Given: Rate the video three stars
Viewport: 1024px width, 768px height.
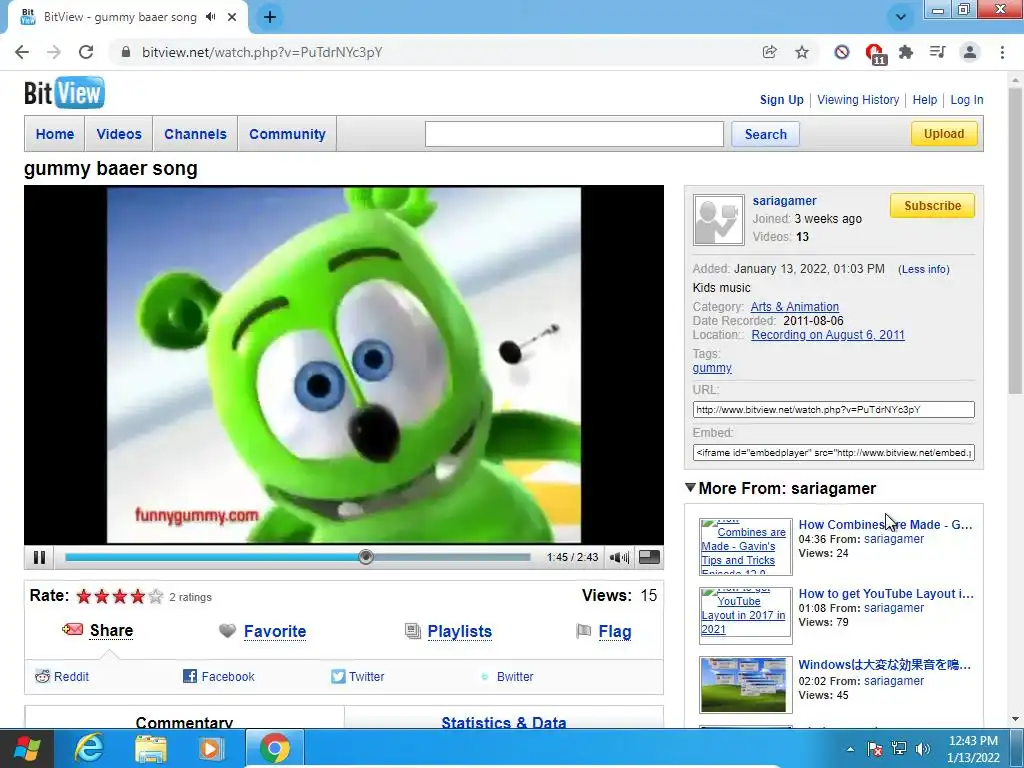Looking at the screenshot, I should click(x=120, y=596).
